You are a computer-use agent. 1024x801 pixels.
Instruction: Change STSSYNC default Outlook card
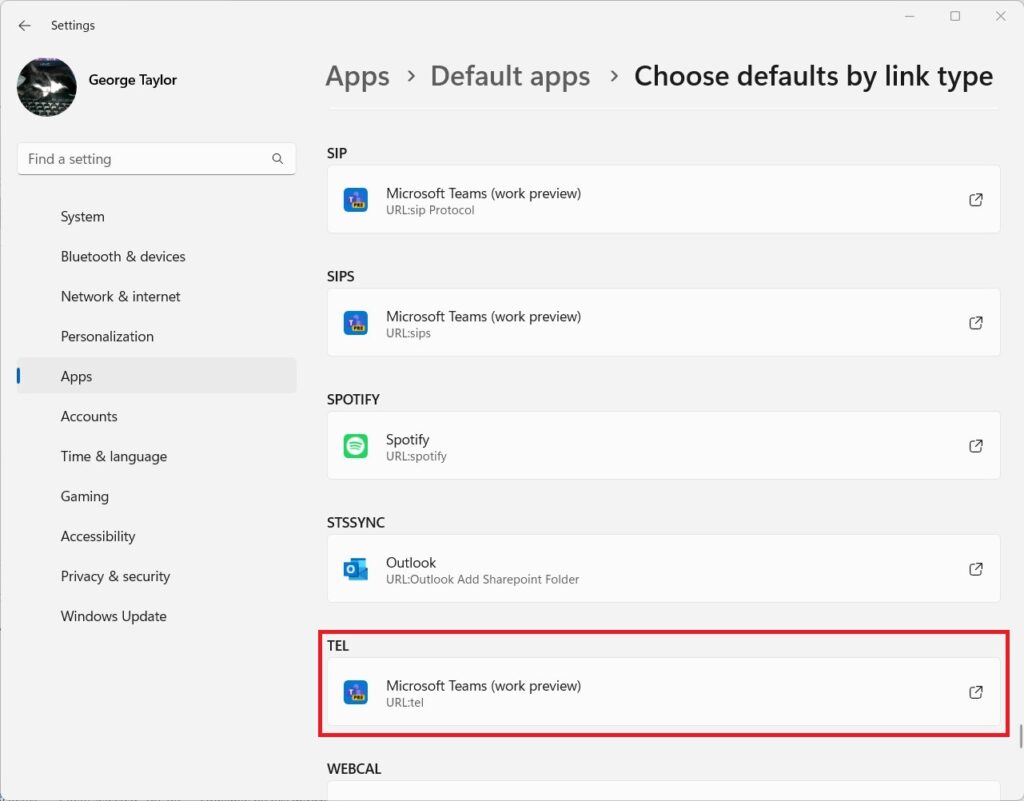click(664, 569)
